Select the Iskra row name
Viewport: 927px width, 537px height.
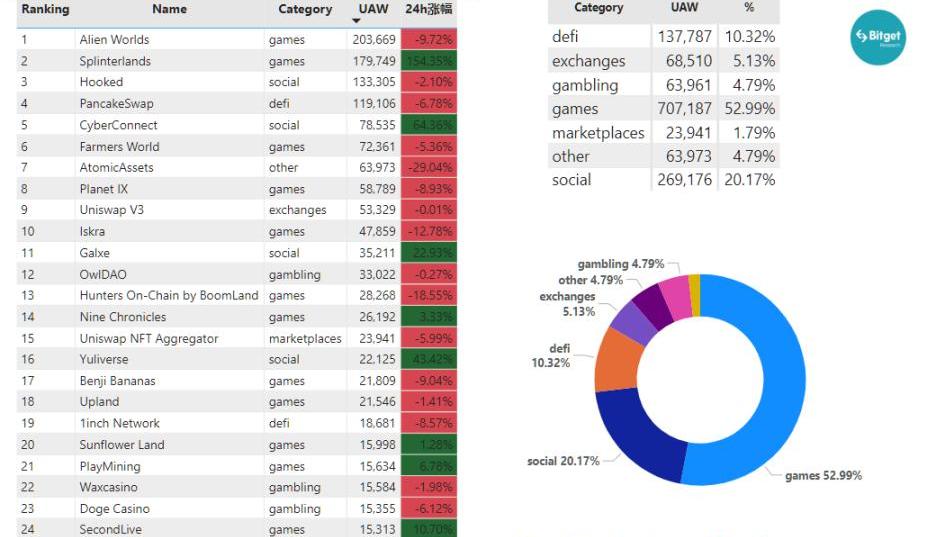92,231
